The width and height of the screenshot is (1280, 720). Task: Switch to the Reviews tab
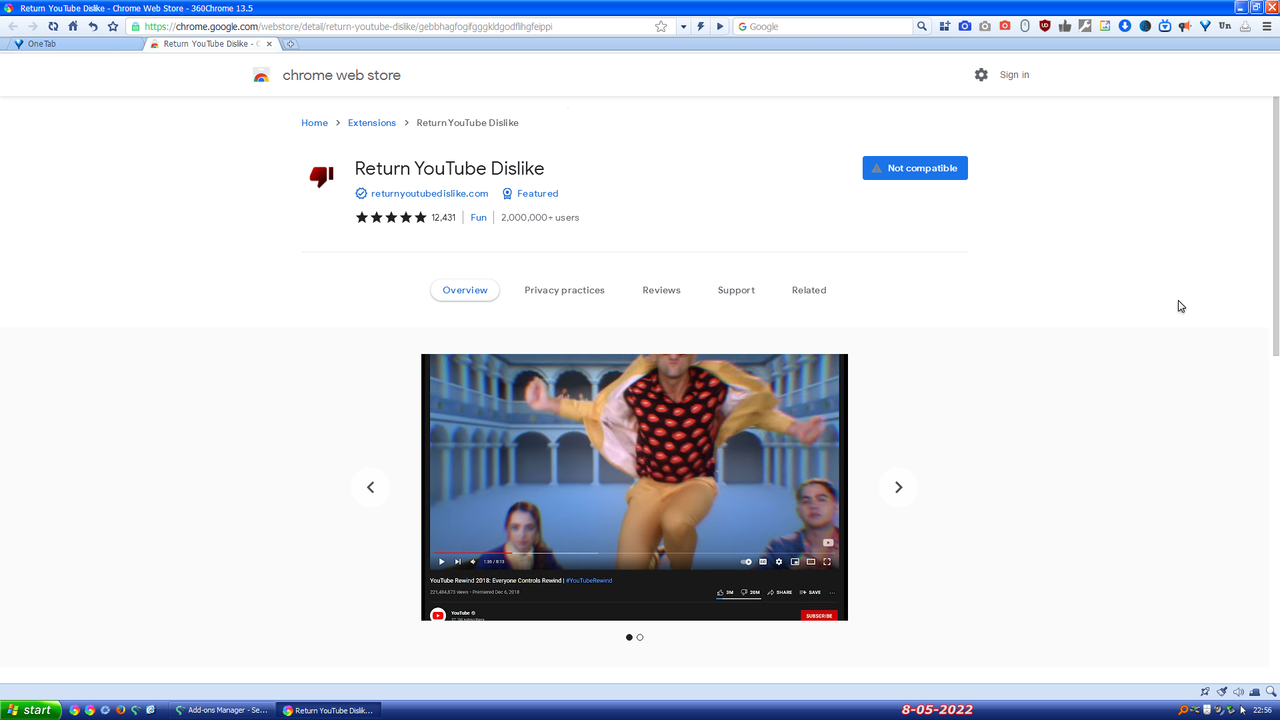tap(661, 290)
